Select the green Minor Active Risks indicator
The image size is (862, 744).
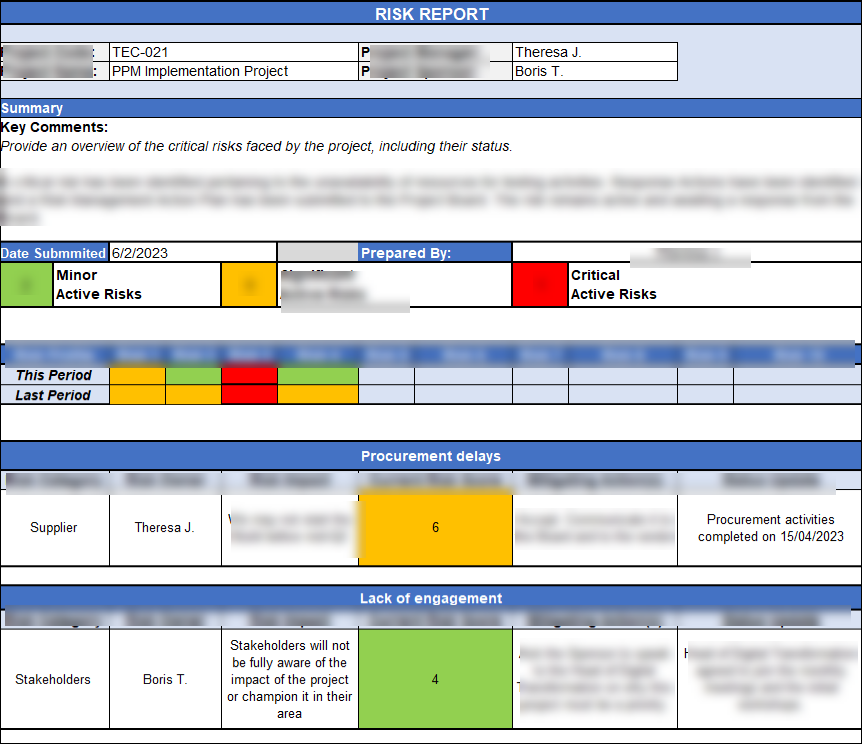point(27,284)
